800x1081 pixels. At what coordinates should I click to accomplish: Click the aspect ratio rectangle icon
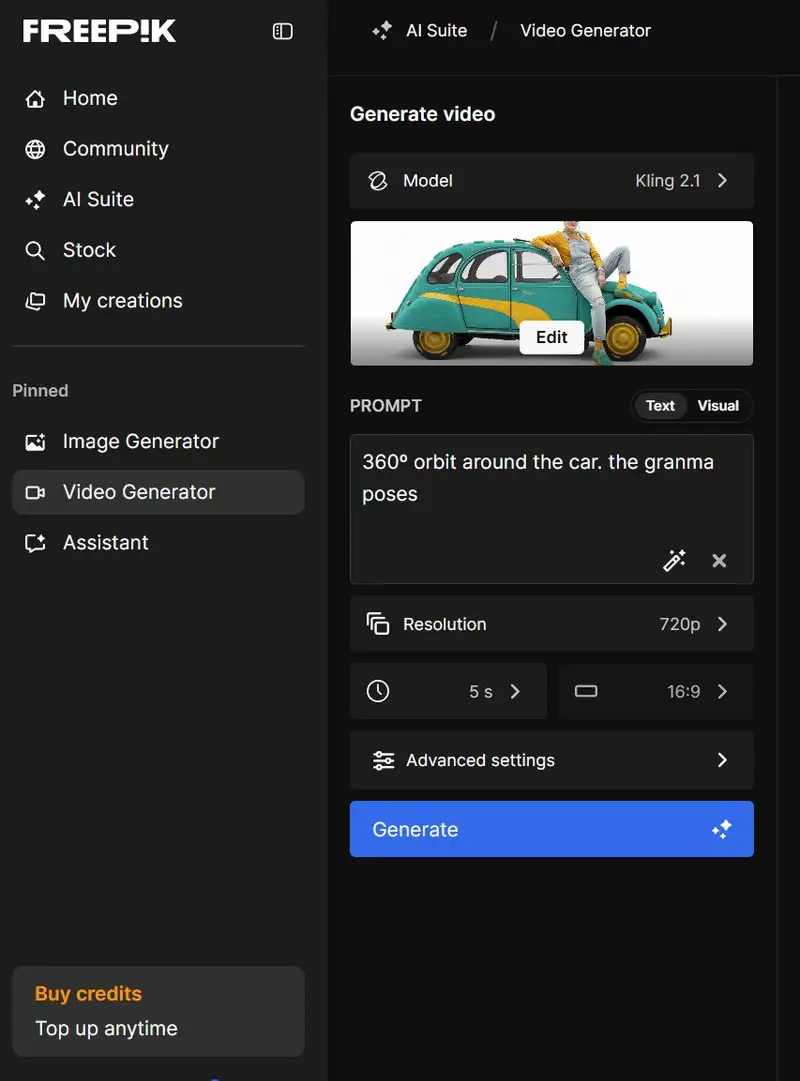(x=586, y=691)
